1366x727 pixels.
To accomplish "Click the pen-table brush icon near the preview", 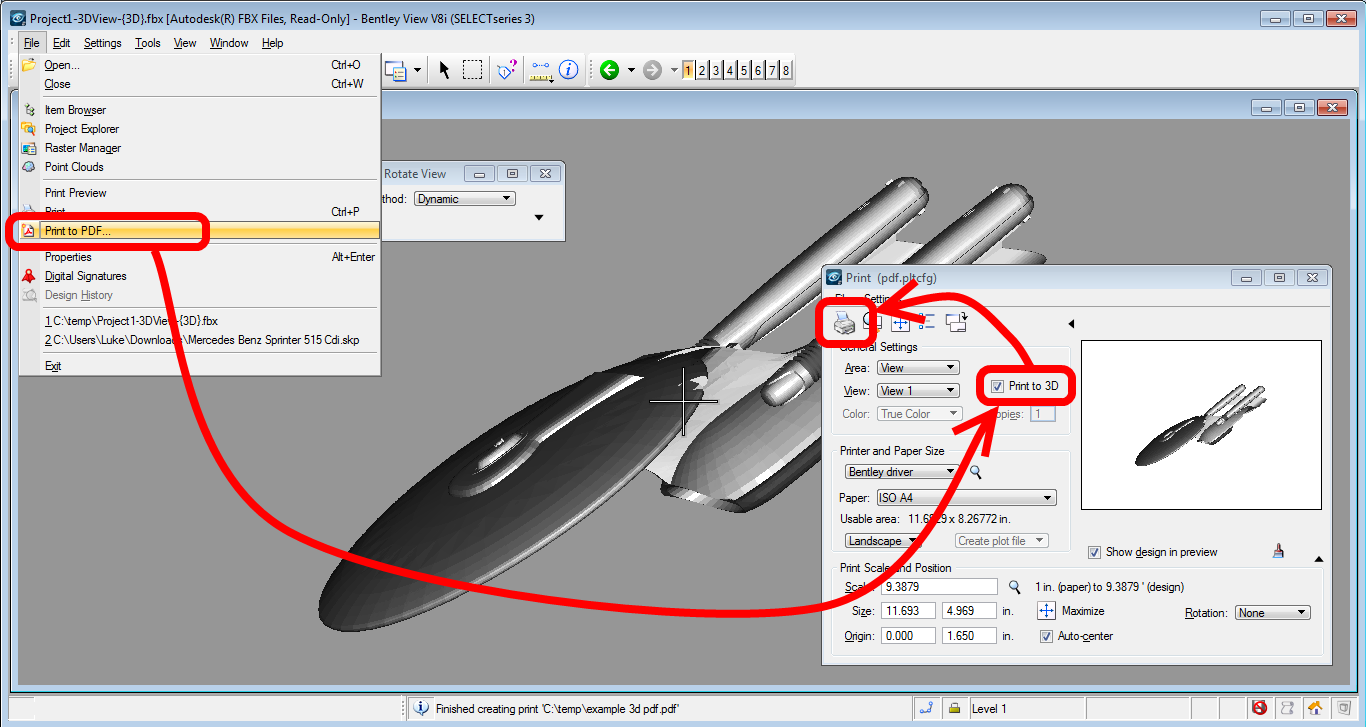I will coord(1278,550).
